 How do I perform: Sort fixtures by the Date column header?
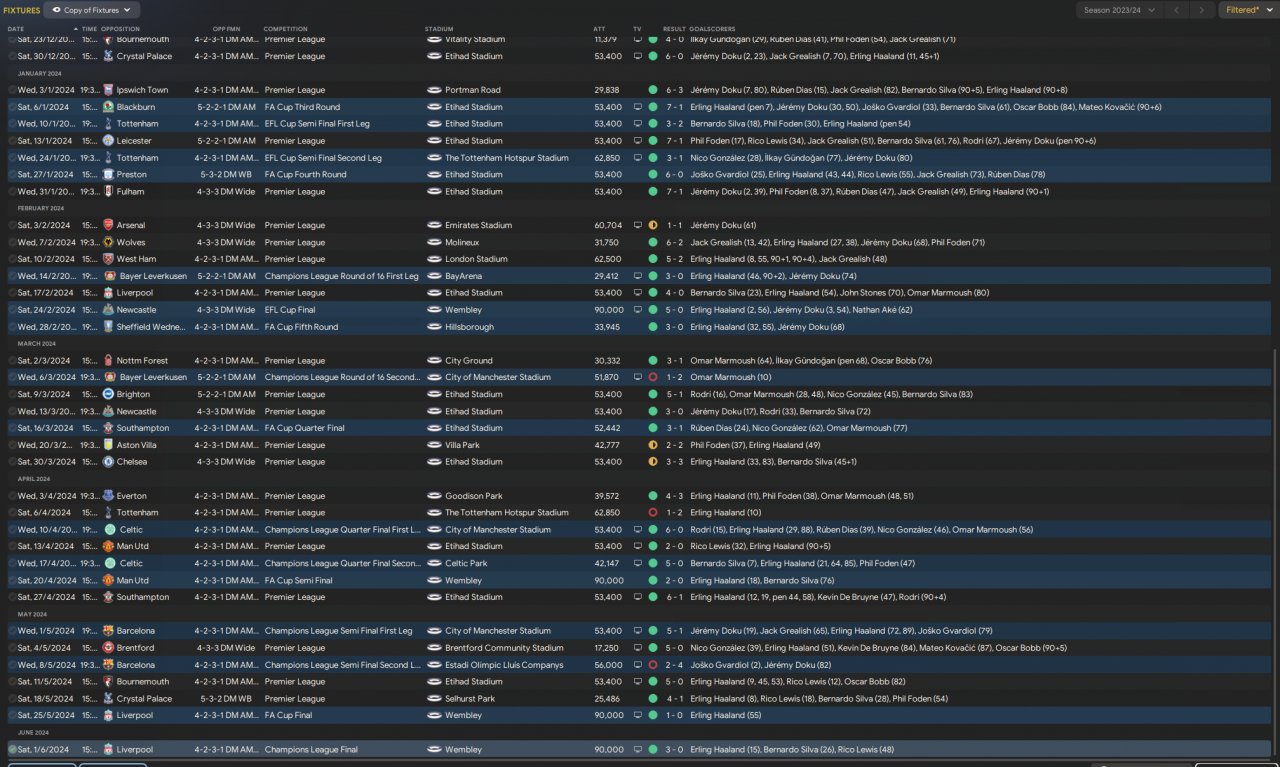tap(16, 29)
